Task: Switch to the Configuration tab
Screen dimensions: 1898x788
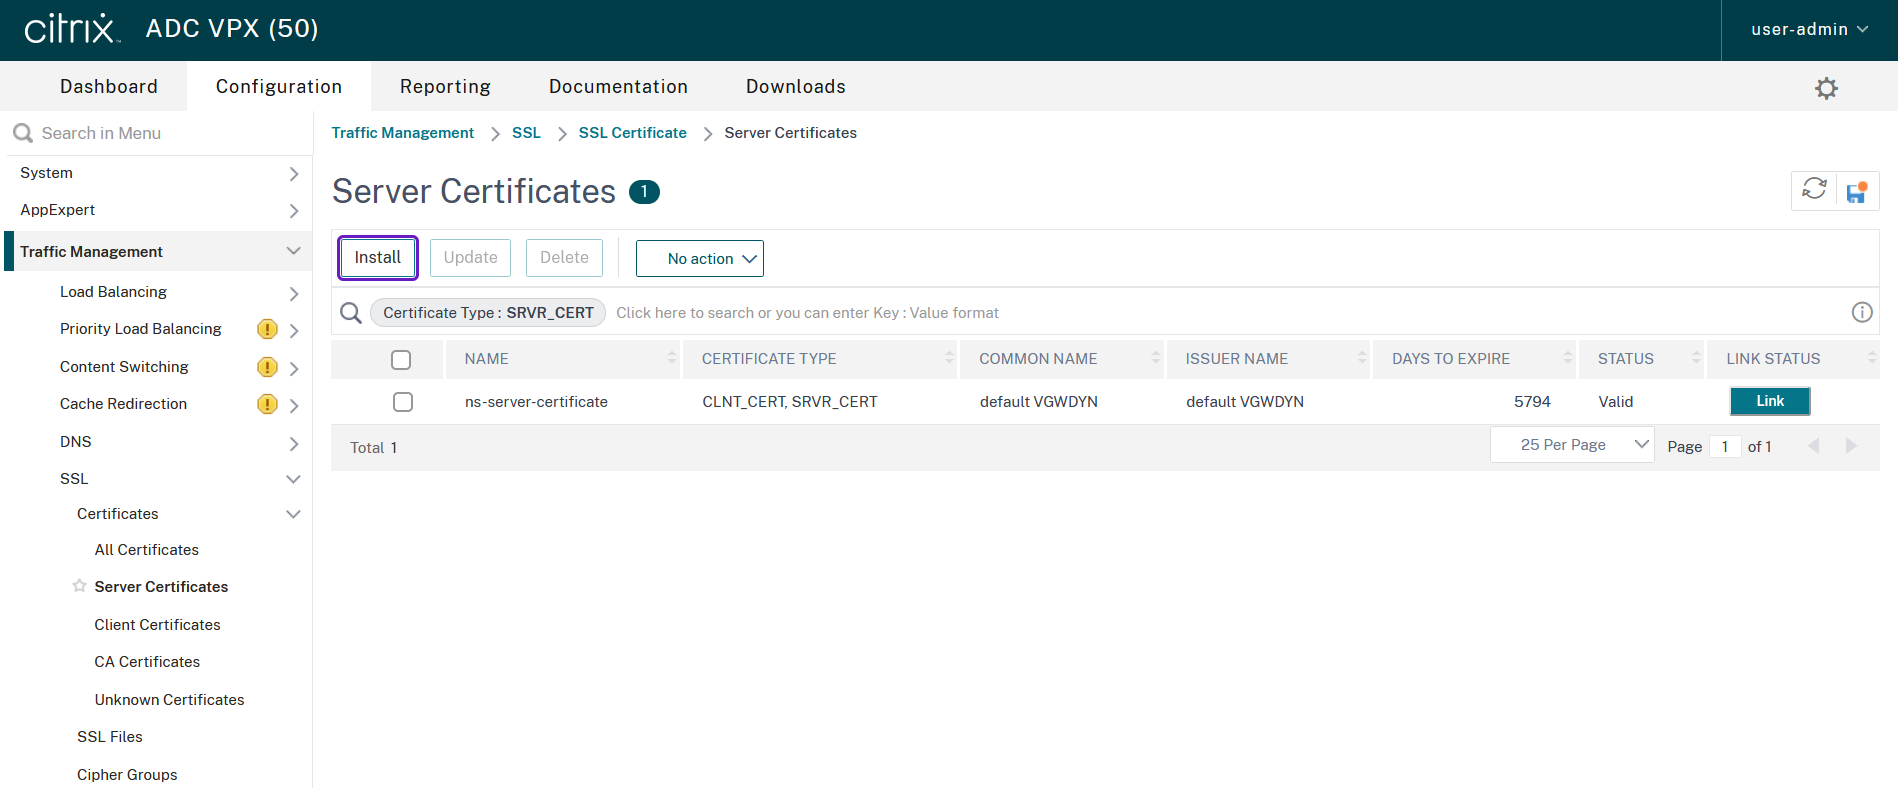Action: coord(279,87)
